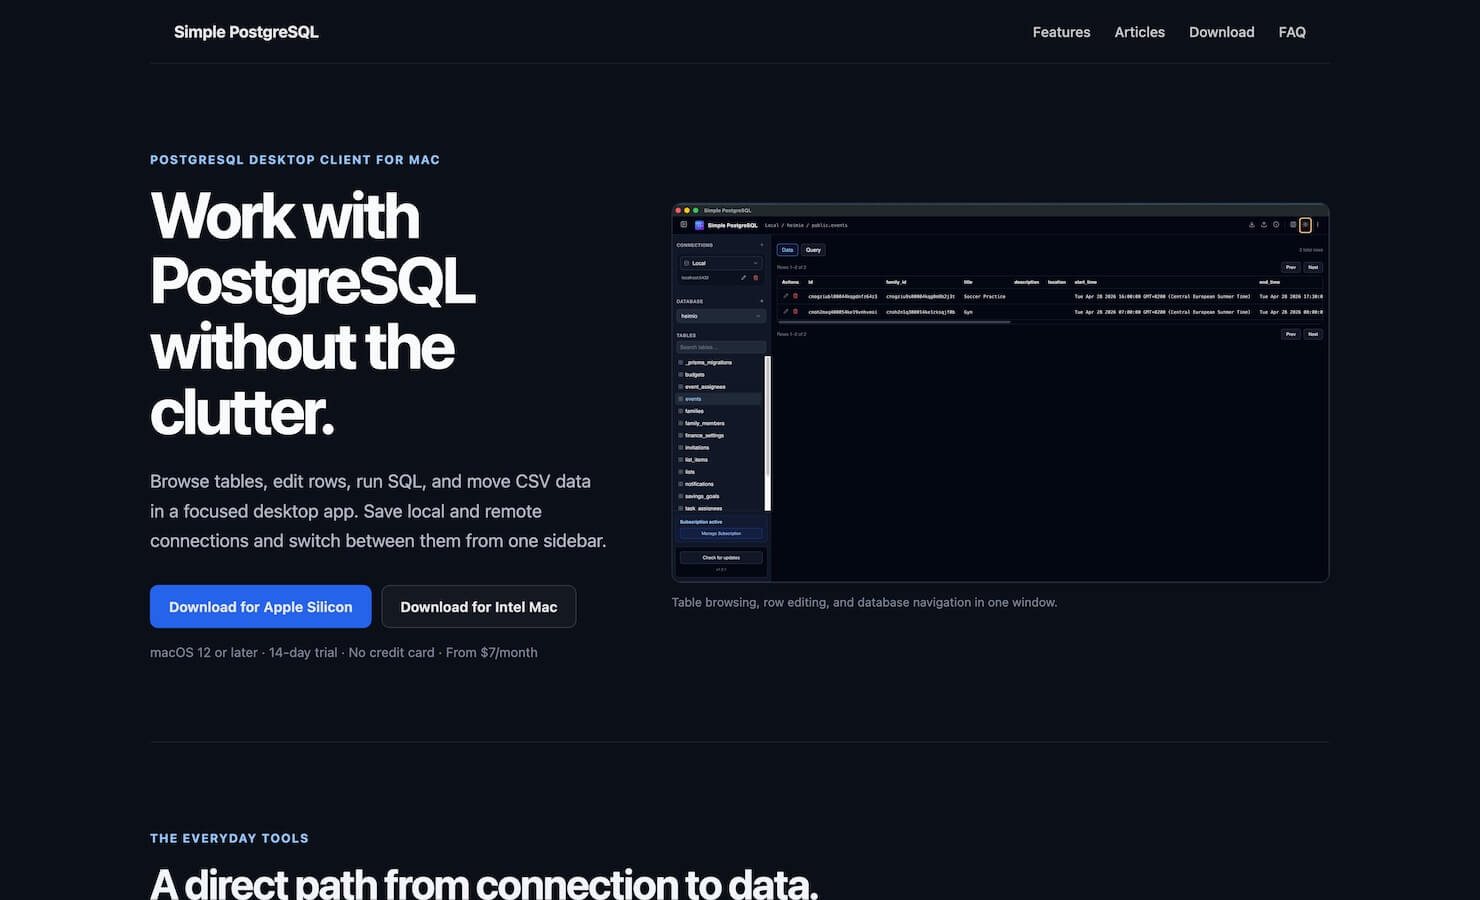Image resolution: width=1480 pixels, height=900 pixels.
Task: Click the Subscription active label
Action: click(701, 522)
